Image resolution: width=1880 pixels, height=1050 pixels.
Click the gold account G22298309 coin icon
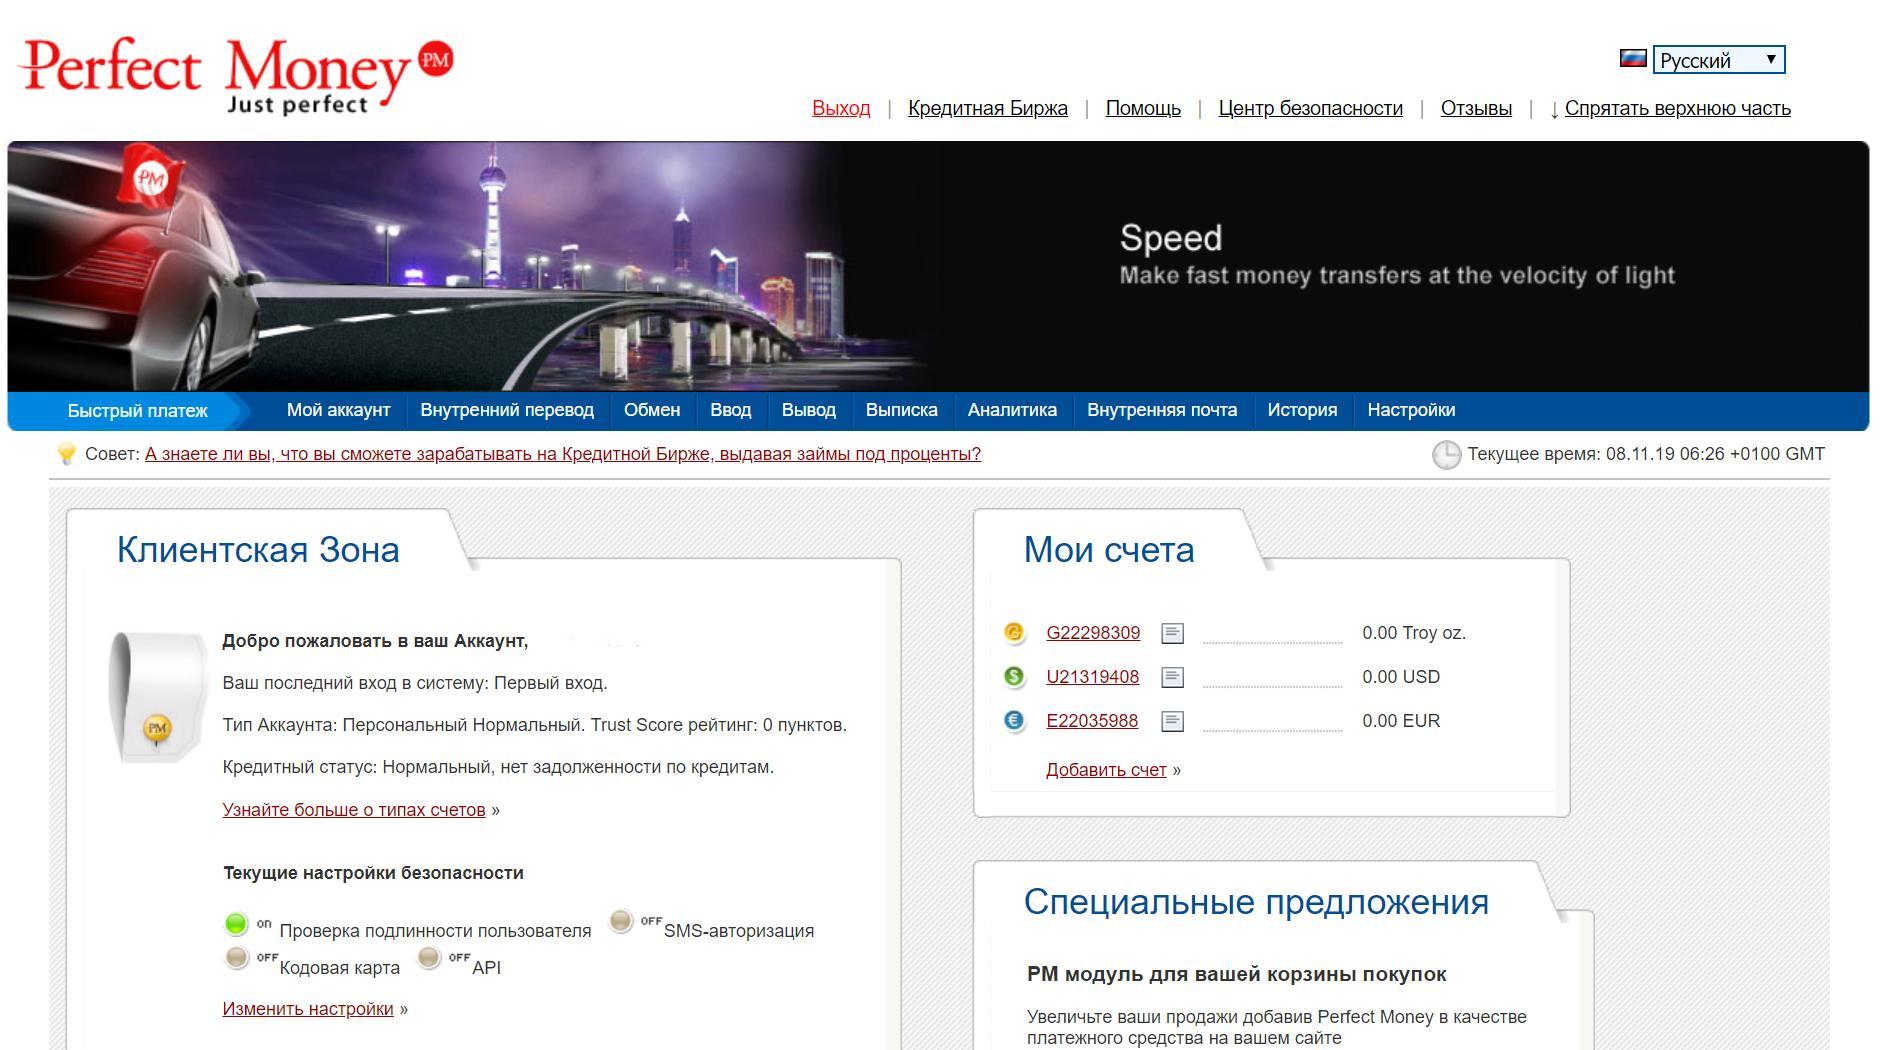(x=1014, y=632)
